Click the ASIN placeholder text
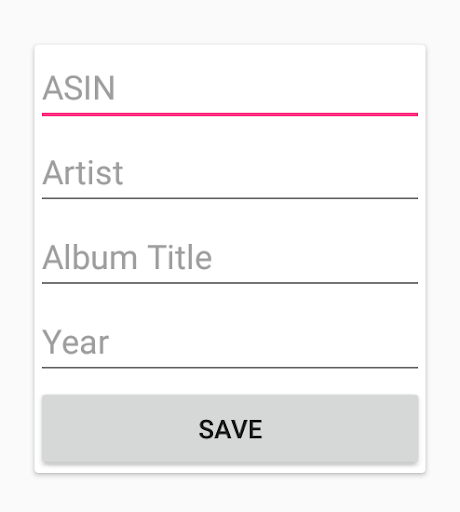460x512 pixels. tap(79, 88)
